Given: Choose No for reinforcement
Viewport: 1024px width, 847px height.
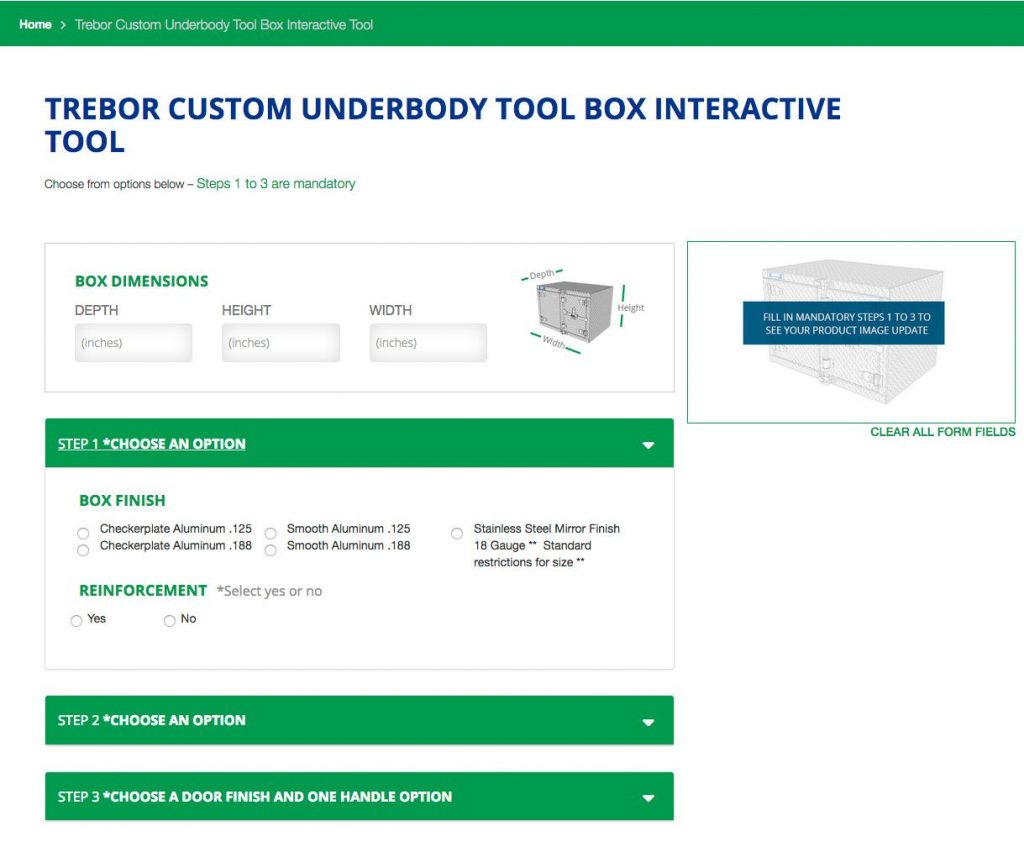Looking at the screenshot, I should click(169, 621).
